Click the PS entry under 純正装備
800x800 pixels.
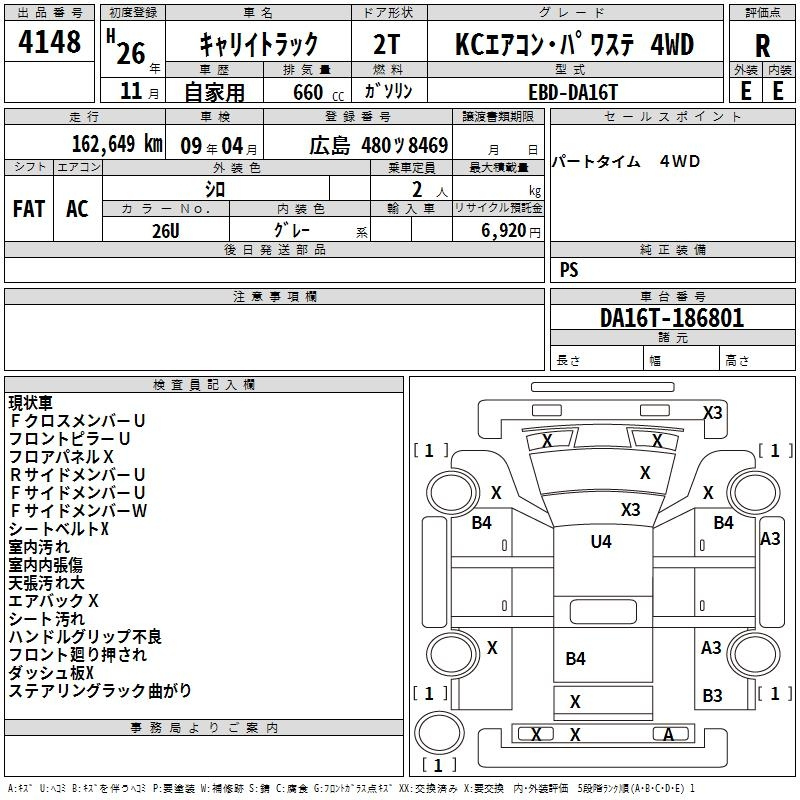569,270
